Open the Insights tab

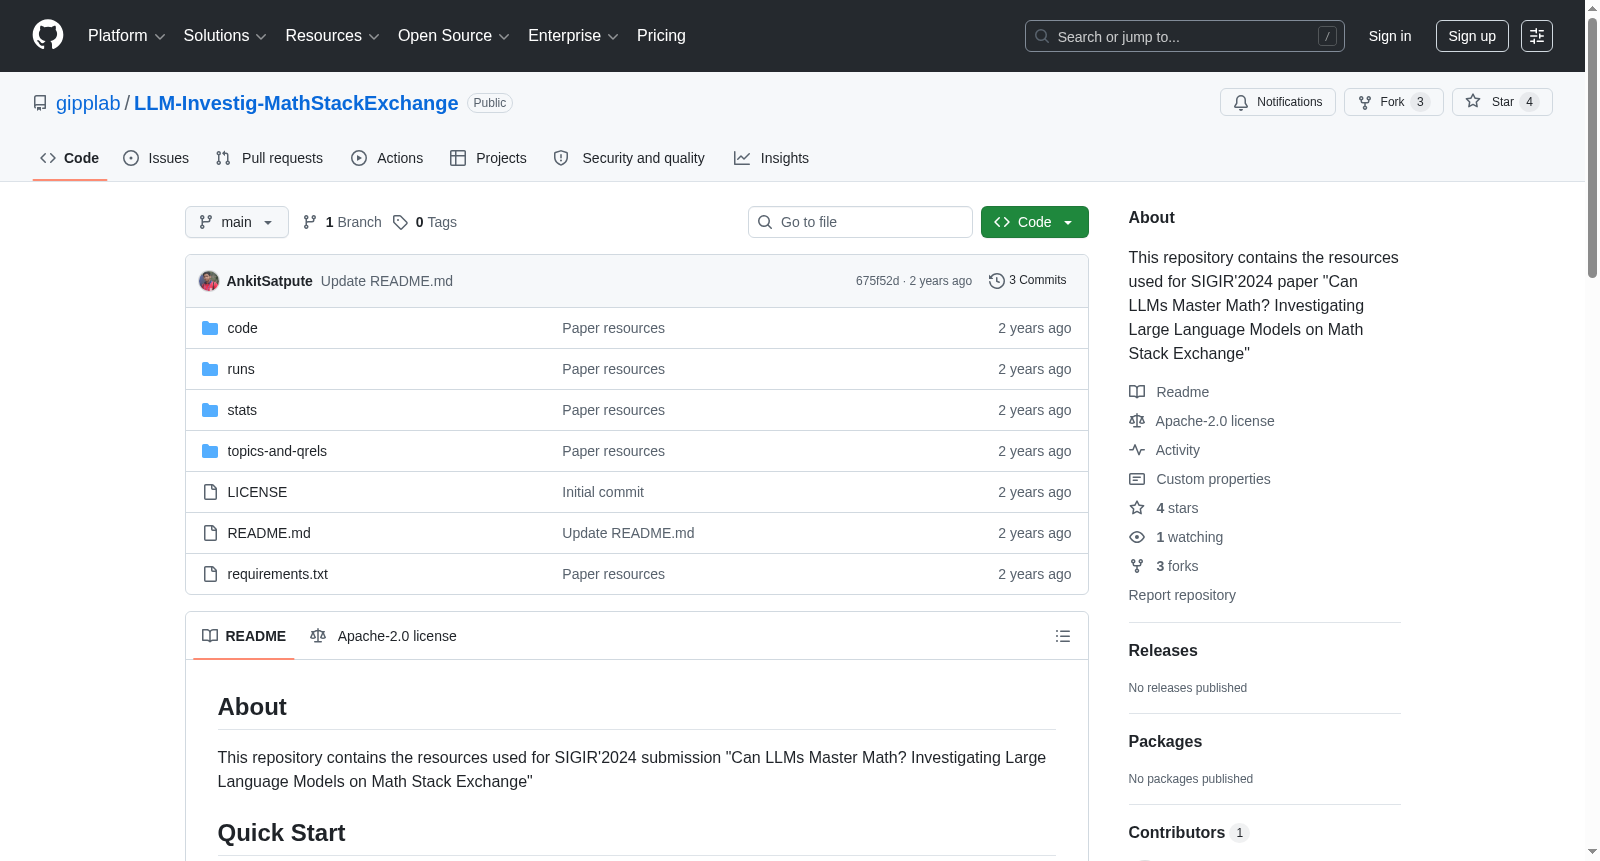point(771,158)
